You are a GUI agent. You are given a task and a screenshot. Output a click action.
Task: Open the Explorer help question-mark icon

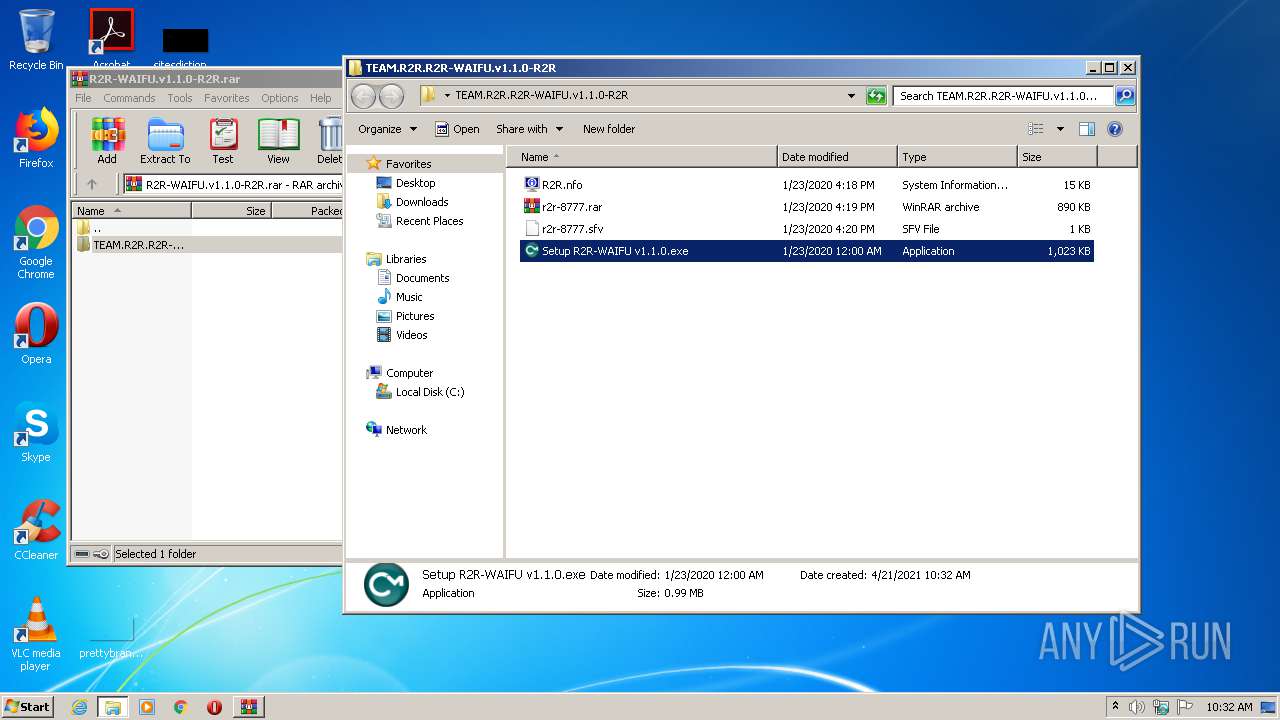tap(1115, 129)
